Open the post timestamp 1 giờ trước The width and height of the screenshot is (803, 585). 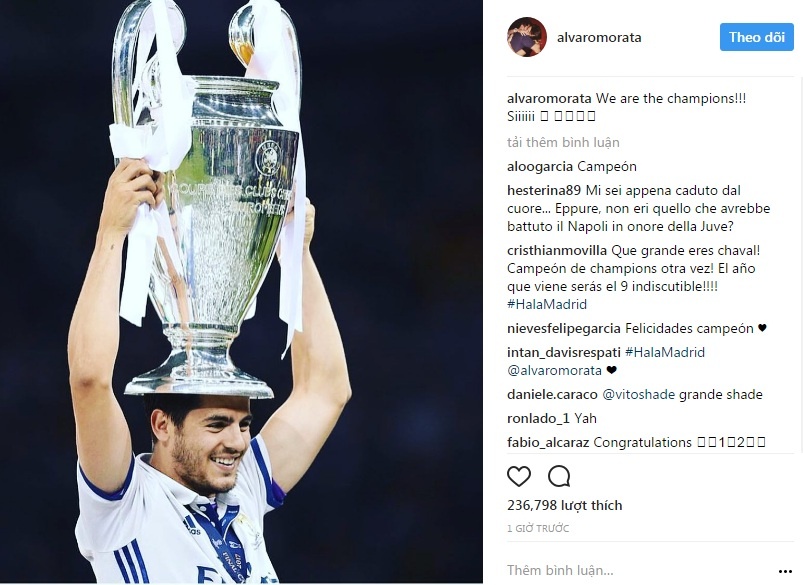[x=538, y=528]
